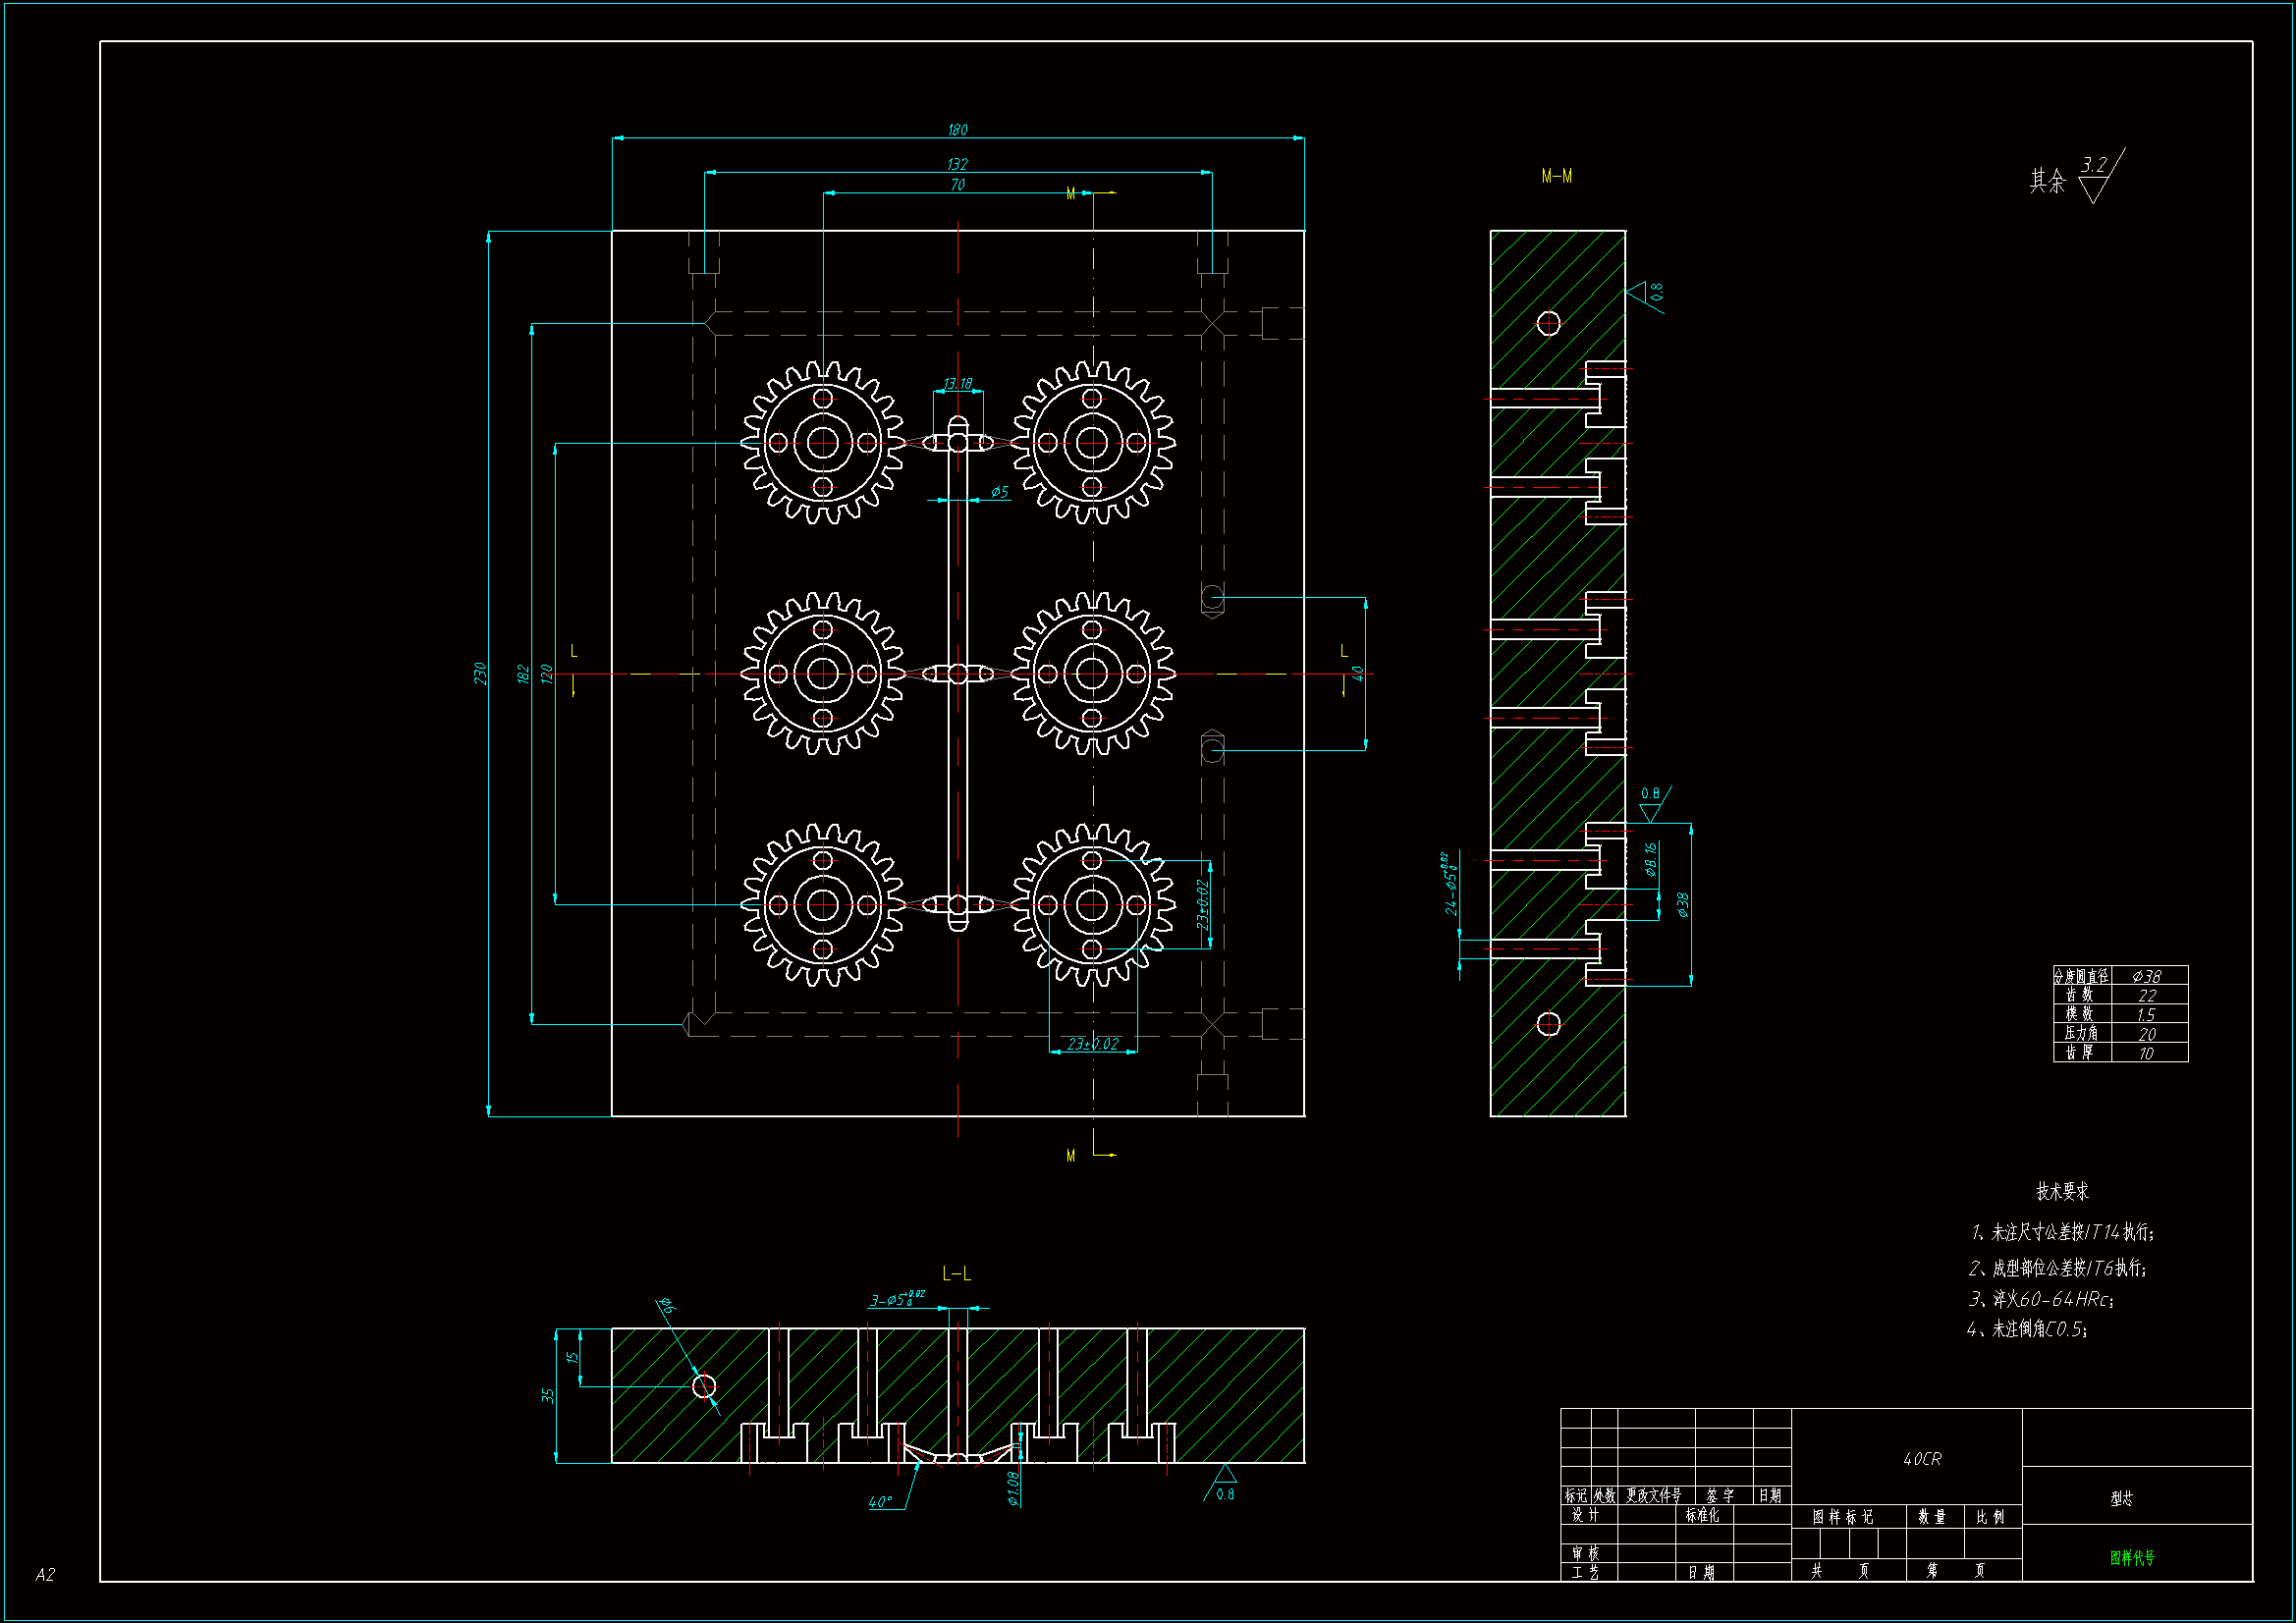Select the 技术要求 heading text
Image resolution: width=2296 pixels, height=1623 pixels.
click(2062, 1191)
